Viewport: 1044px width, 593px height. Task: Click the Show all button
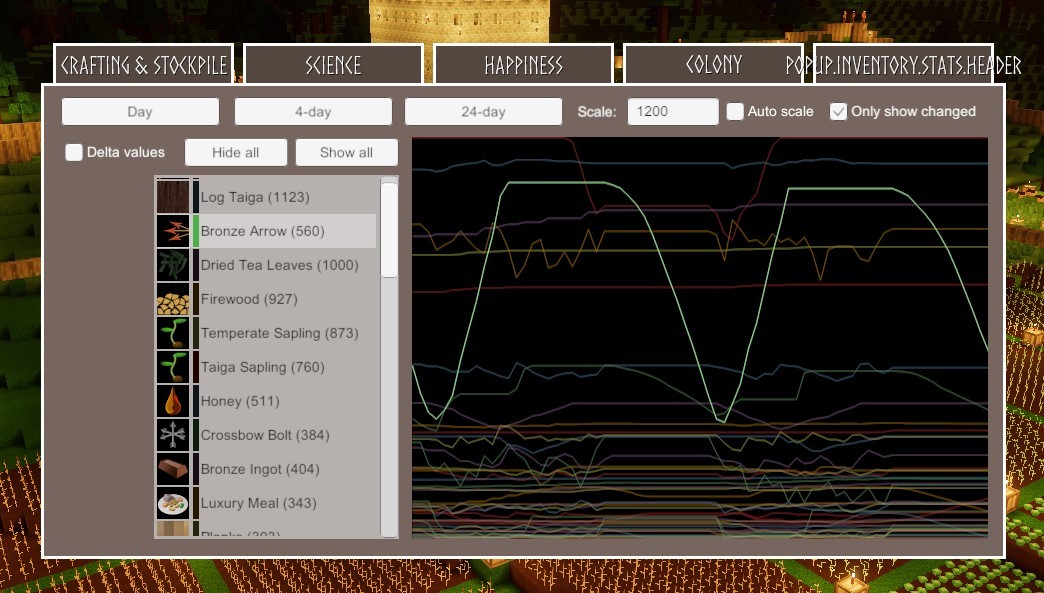[x=346, y=152]
